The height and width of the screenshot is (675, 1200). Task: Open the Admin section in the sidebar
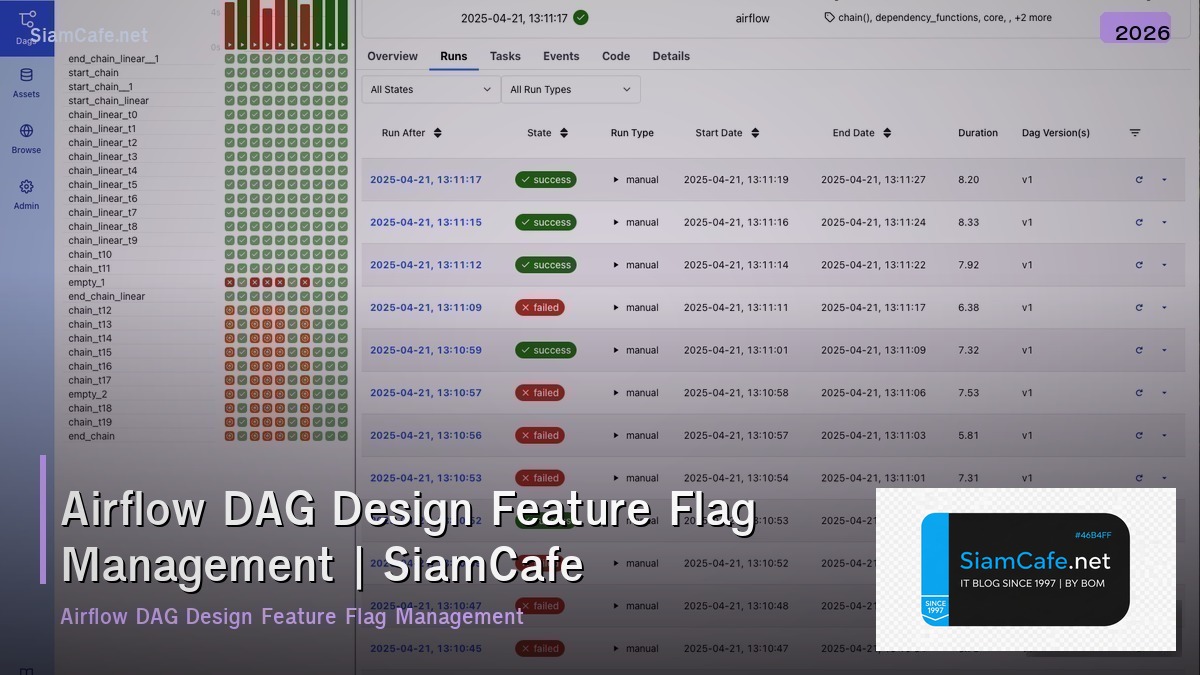(26, 193)
